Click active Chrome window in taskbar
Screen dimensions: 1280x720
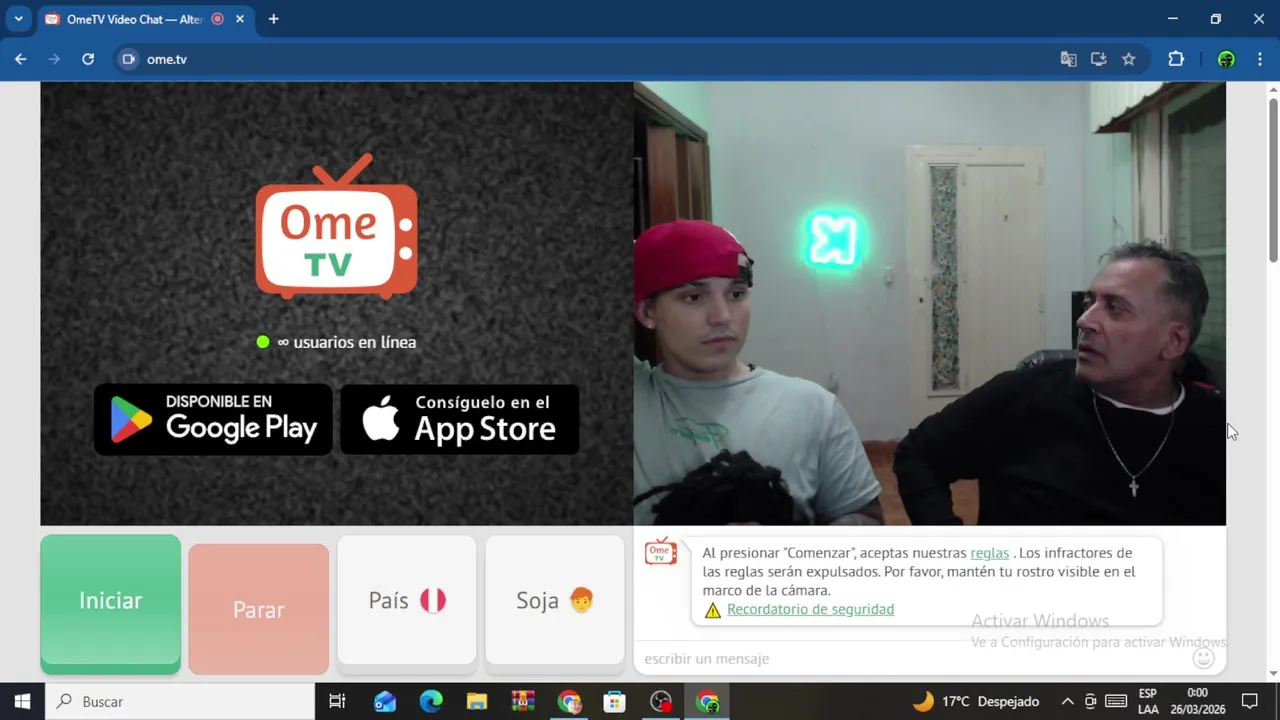707,701
